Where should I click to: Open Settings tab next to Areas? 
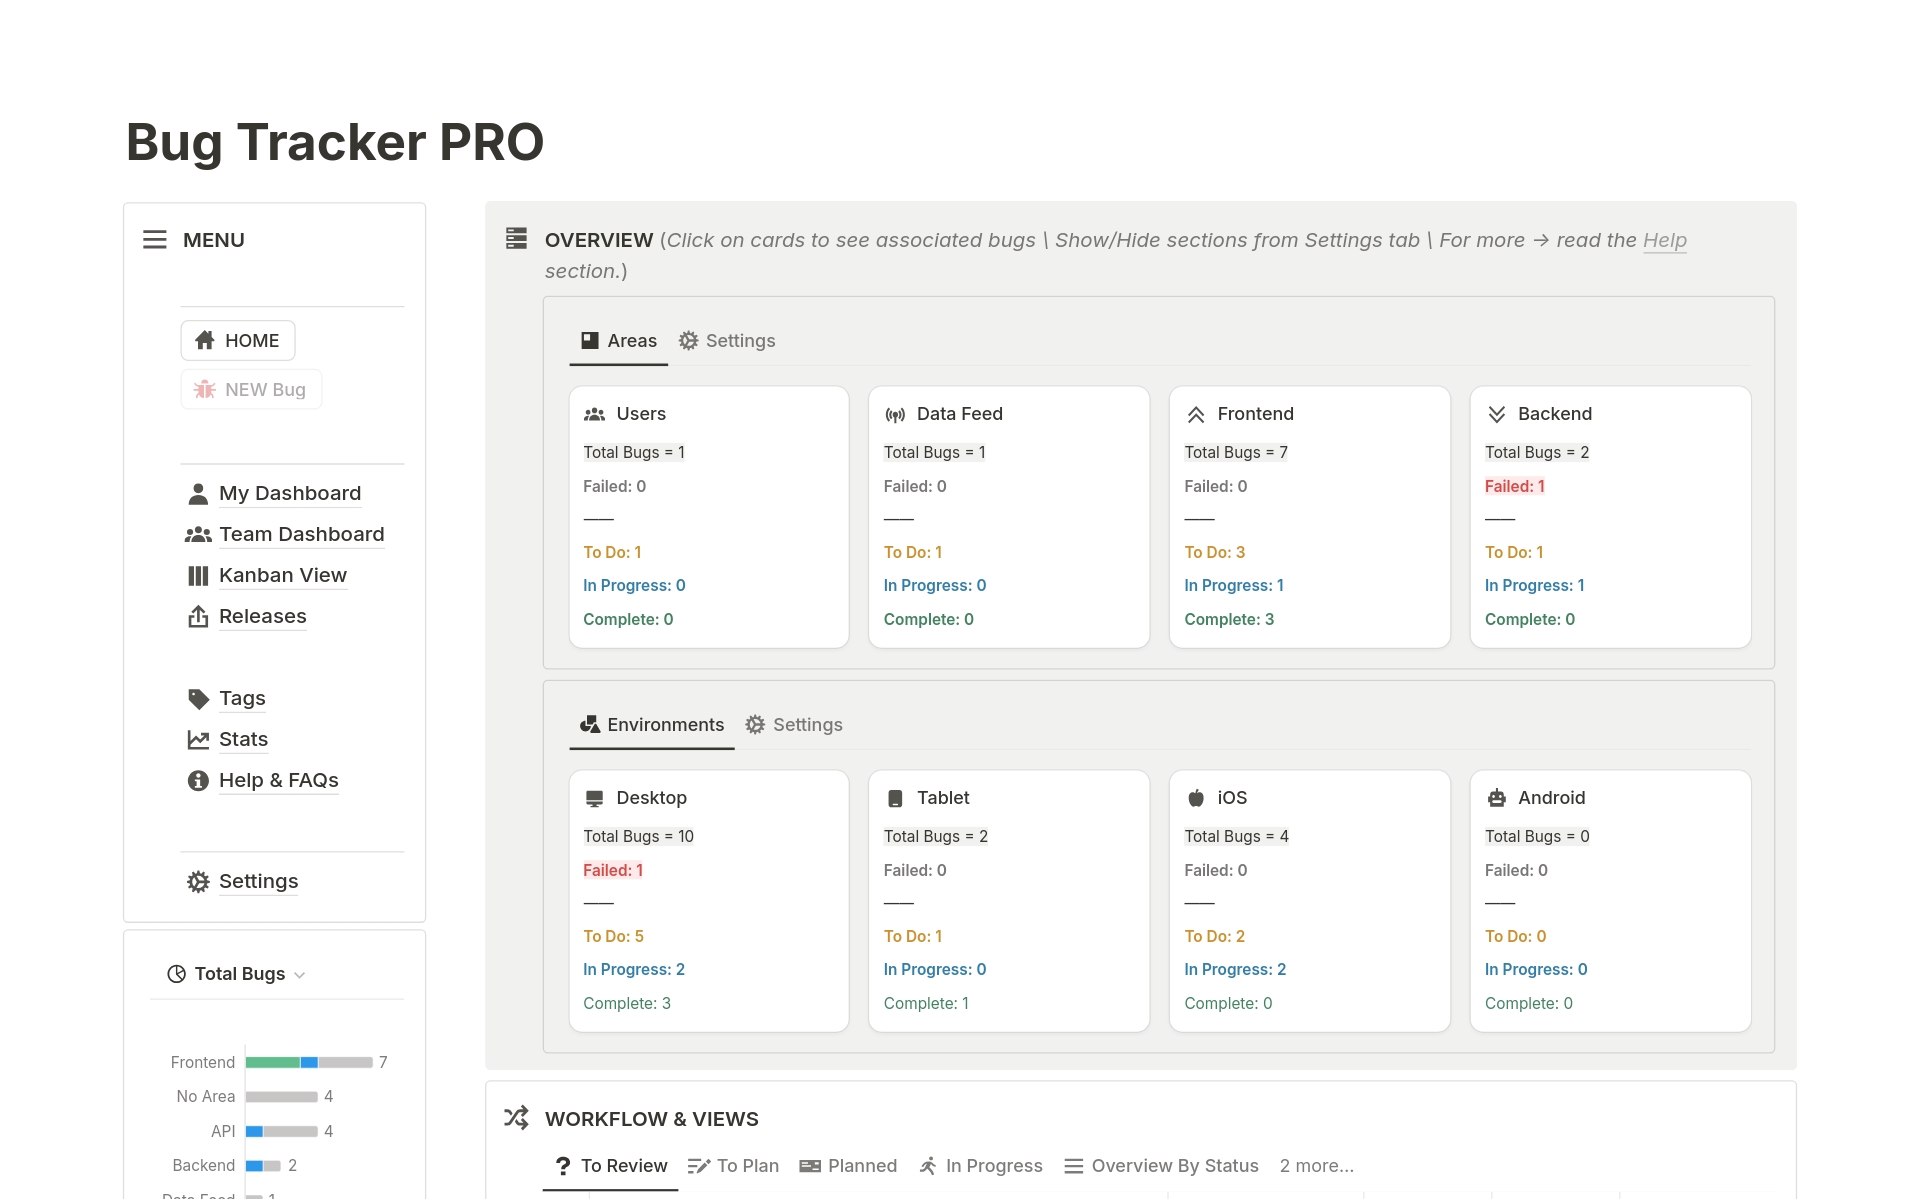click(727, 341)
